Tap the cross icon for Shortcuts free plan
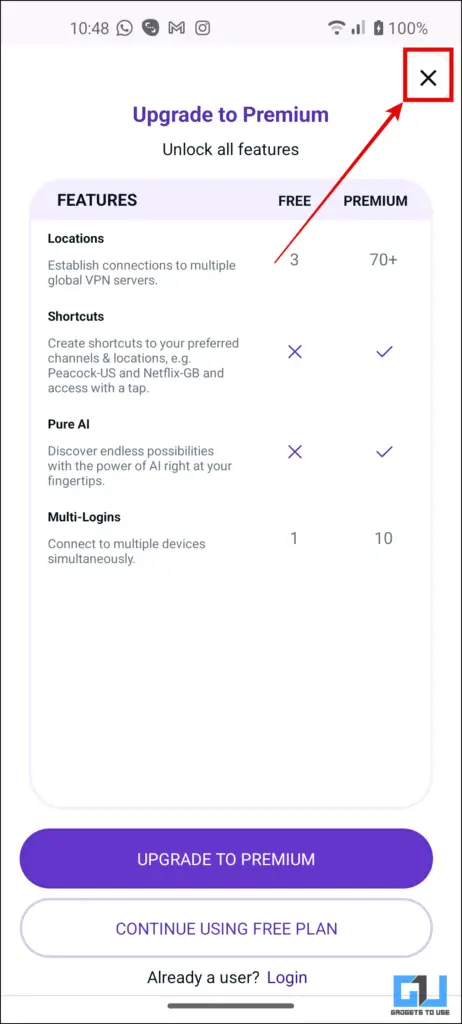The height and width of the screenshot is (1024, 462). pos(295,352)
